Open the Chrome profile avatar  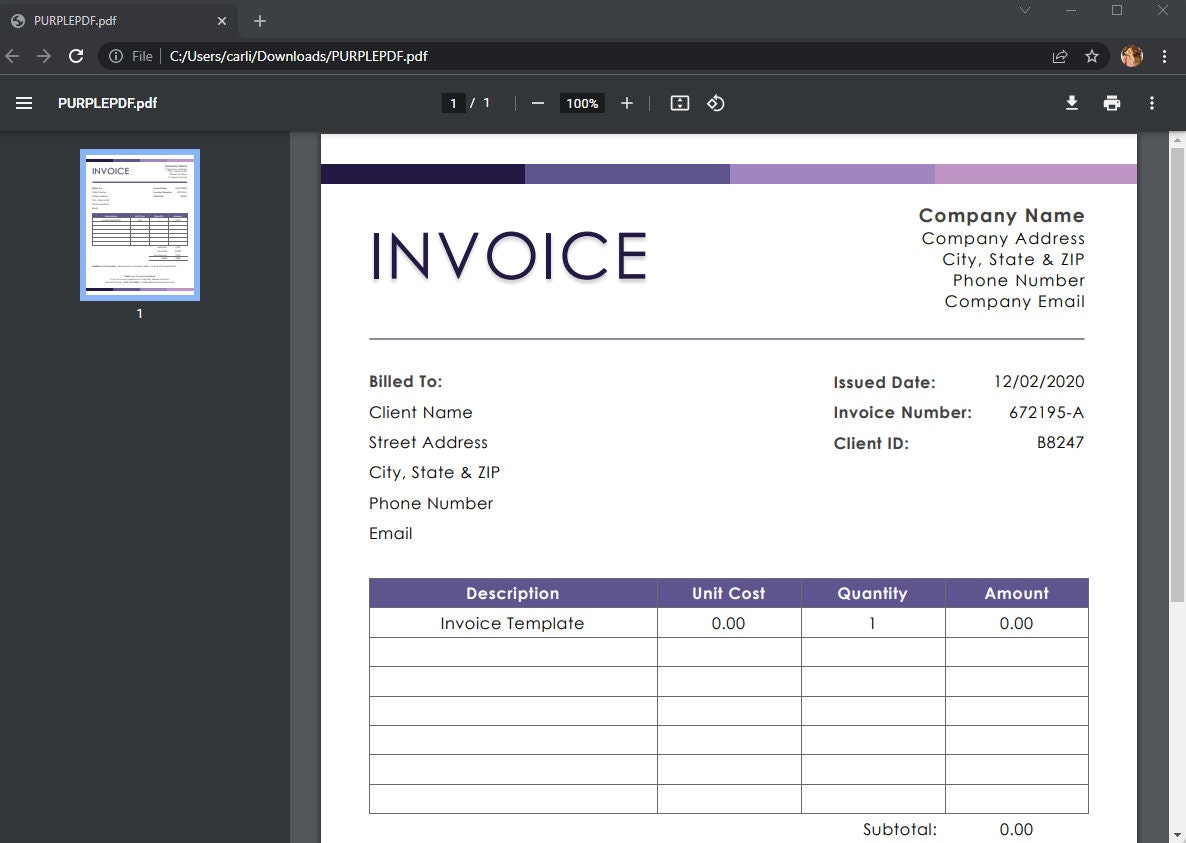pos(1131,56)
